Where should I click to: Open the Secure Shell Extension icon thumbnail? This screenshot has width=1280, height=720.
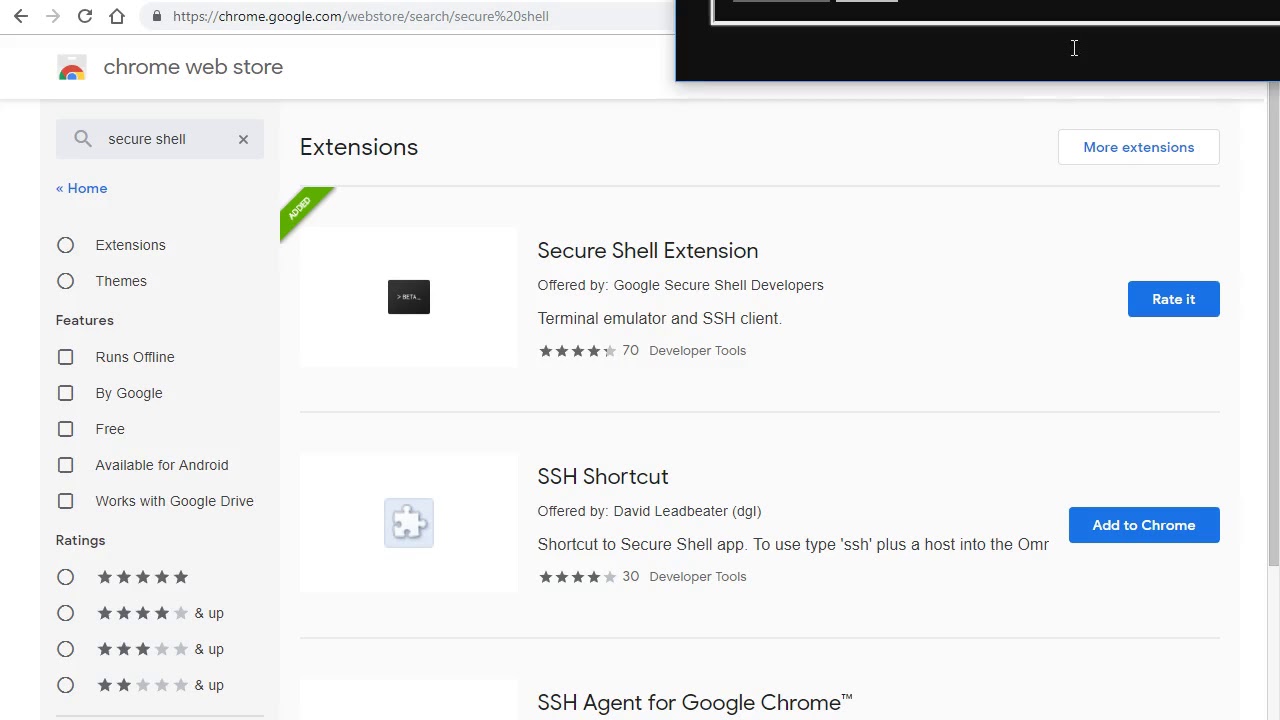(x=409, y=297)
